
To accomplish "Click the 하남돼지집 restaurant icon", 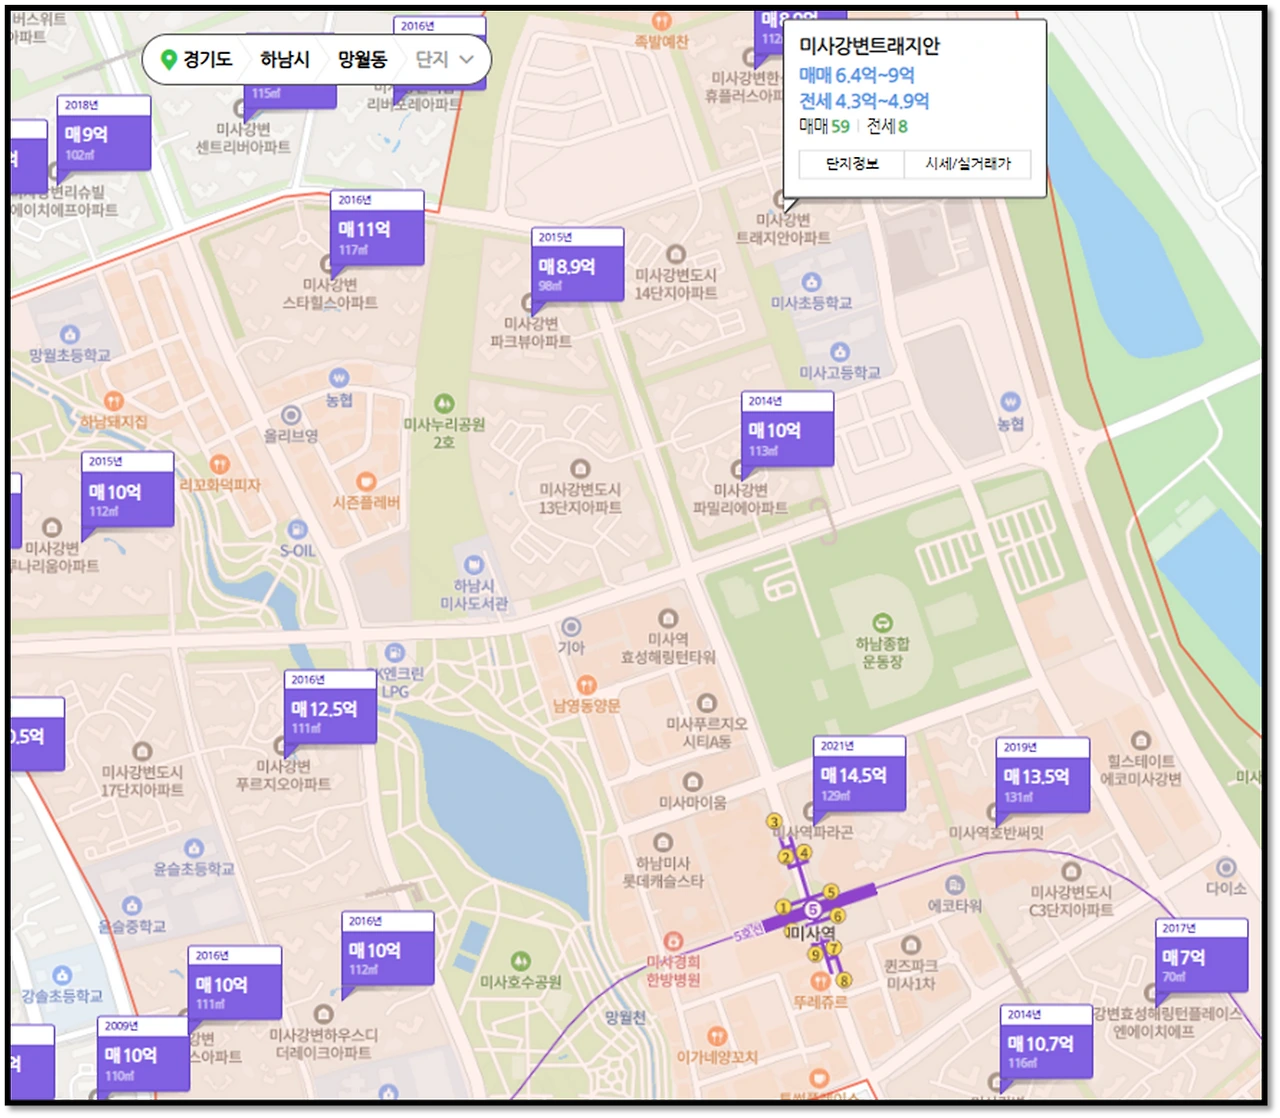I will tap(114, 401).
